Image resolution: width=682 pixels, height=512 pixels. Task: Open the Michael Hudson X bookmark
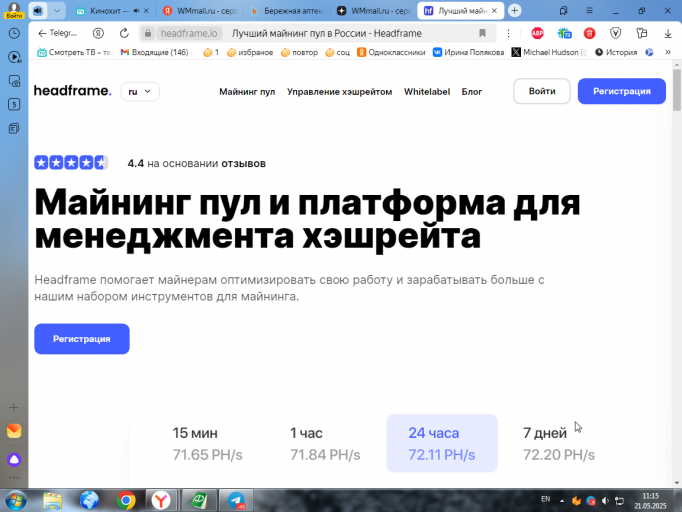[549, 52]
